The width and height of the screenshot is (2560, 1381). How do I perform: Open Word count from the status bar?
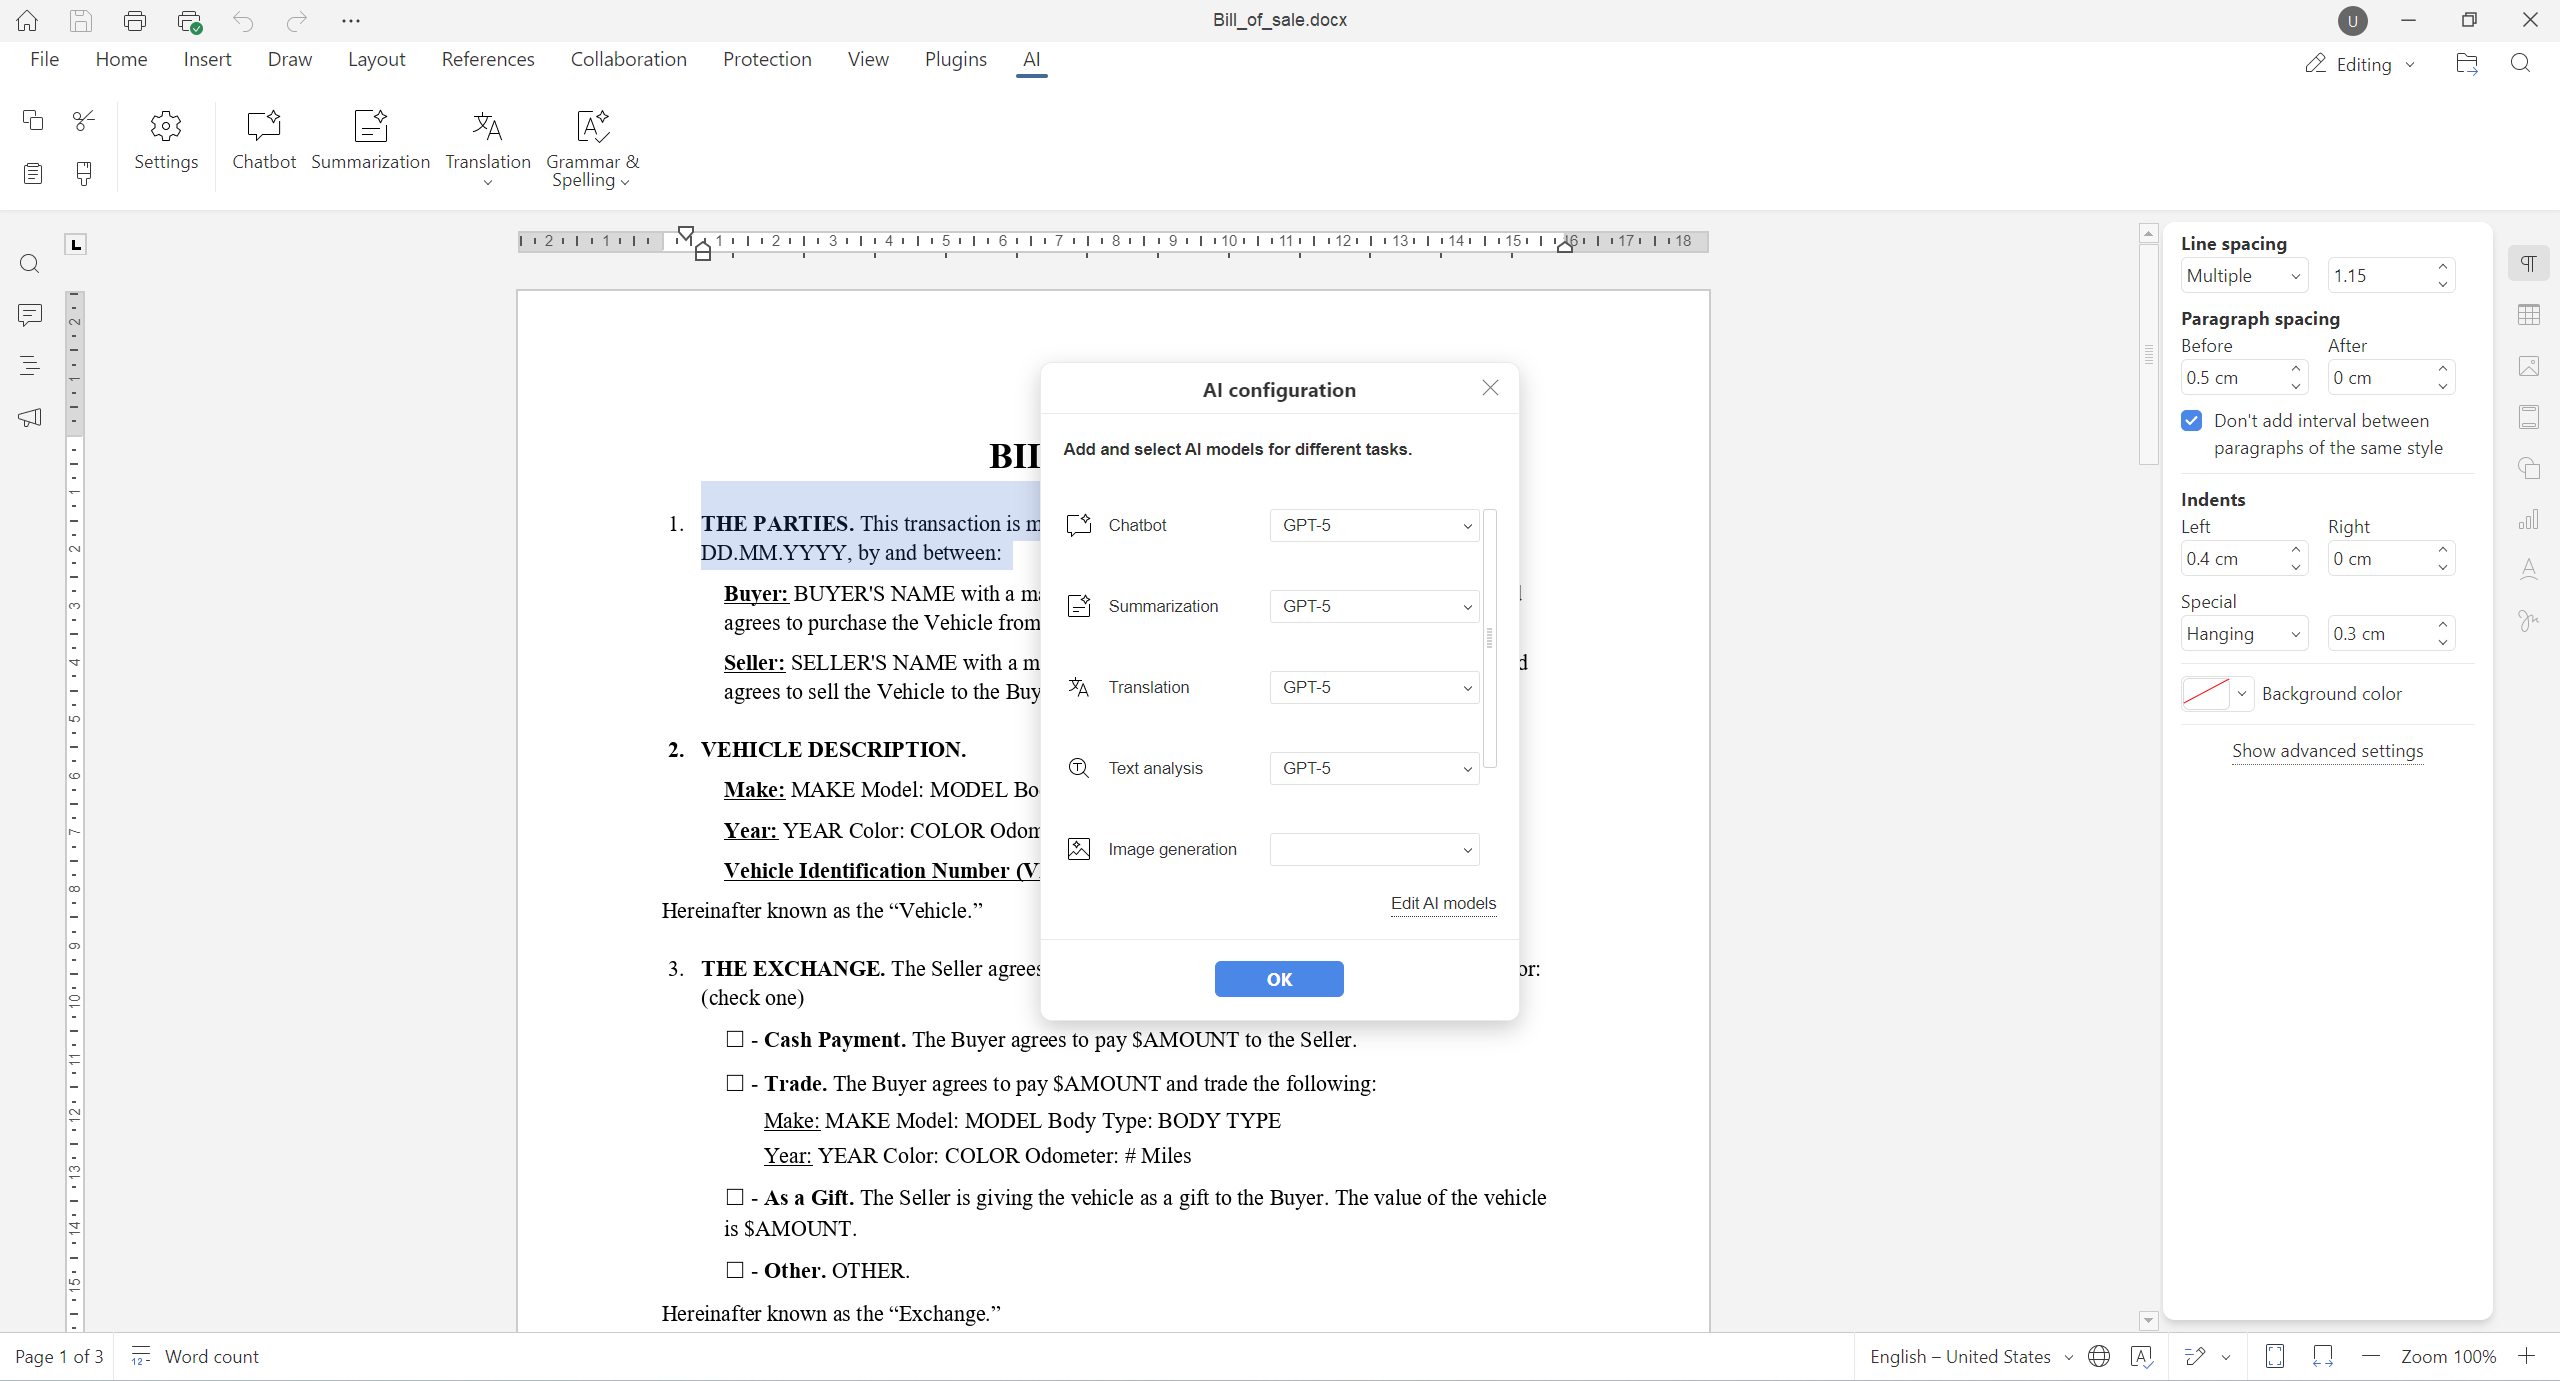210,1356
